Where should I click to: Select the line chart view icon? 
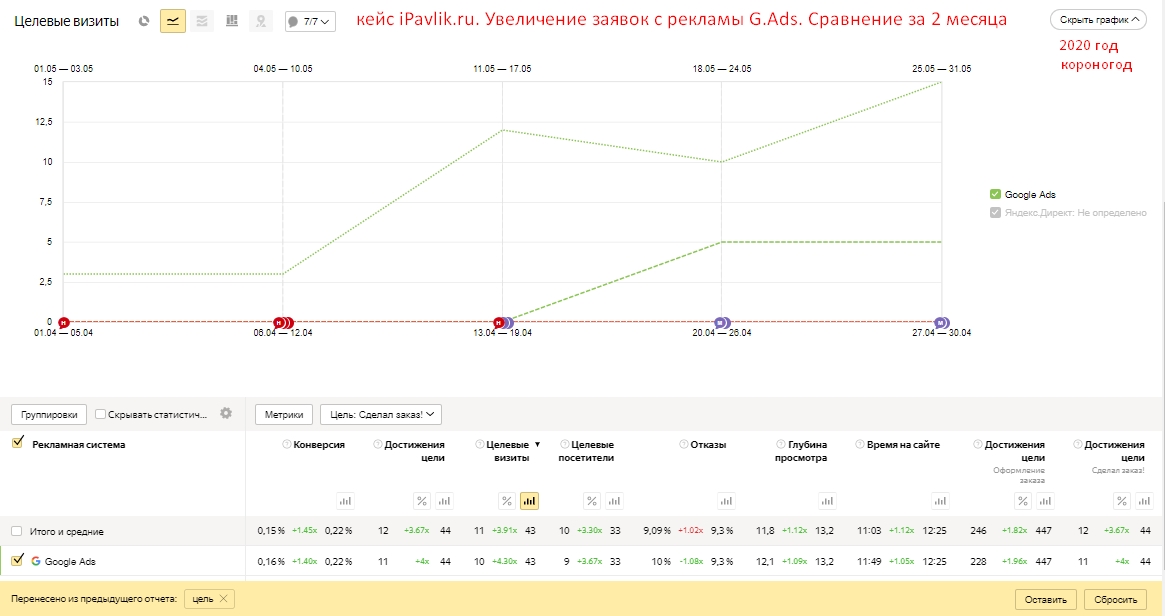point(173,22)
